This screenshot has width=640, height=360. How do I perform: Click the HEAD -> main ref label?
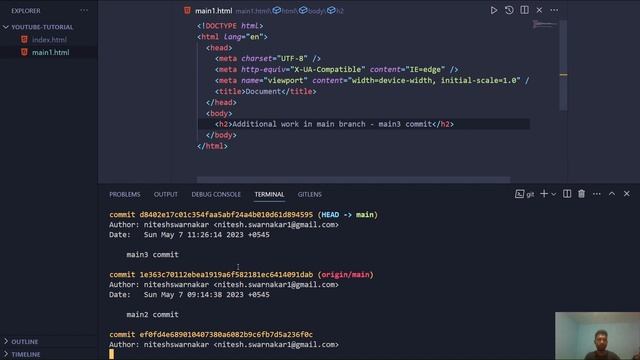(x=347, y=215)
